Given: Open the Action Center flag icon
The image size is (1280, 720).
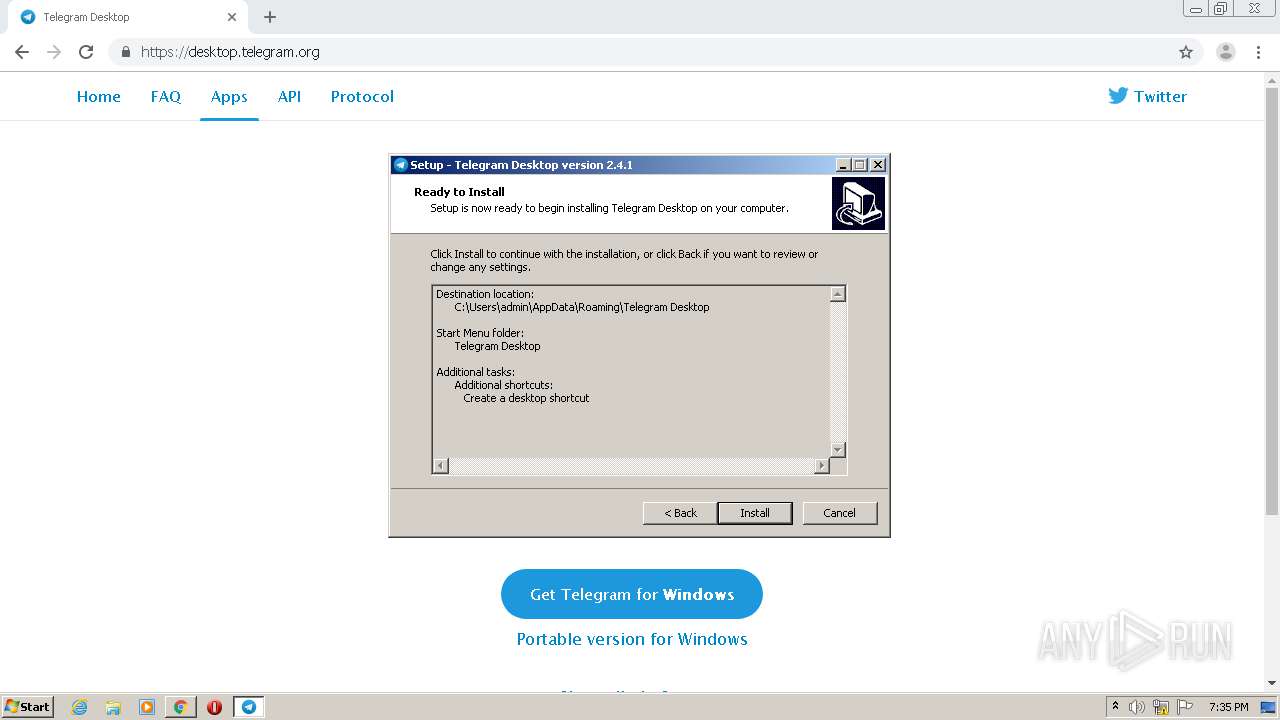Looking at the screenshot, I should tap(1185, 707).
